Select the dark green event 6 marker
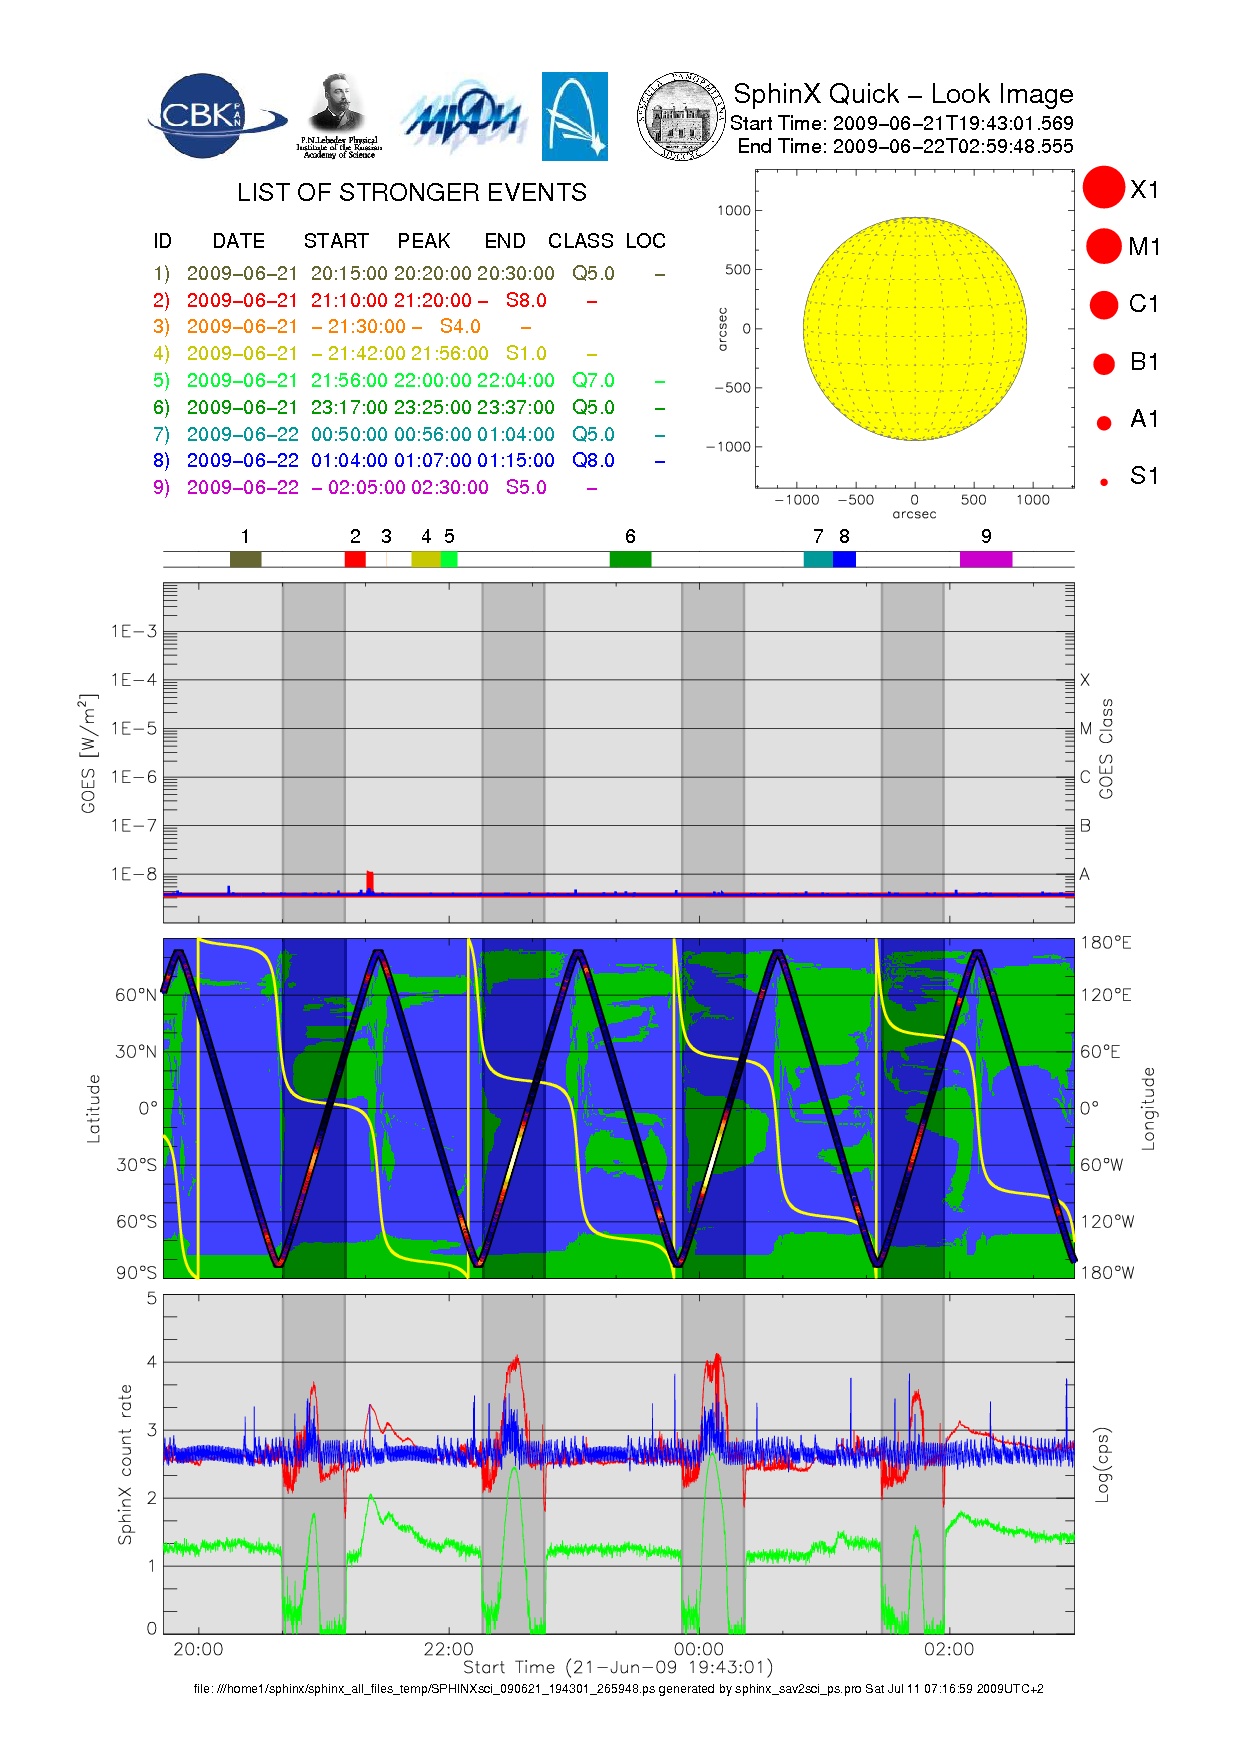 (x=630, y=559)
